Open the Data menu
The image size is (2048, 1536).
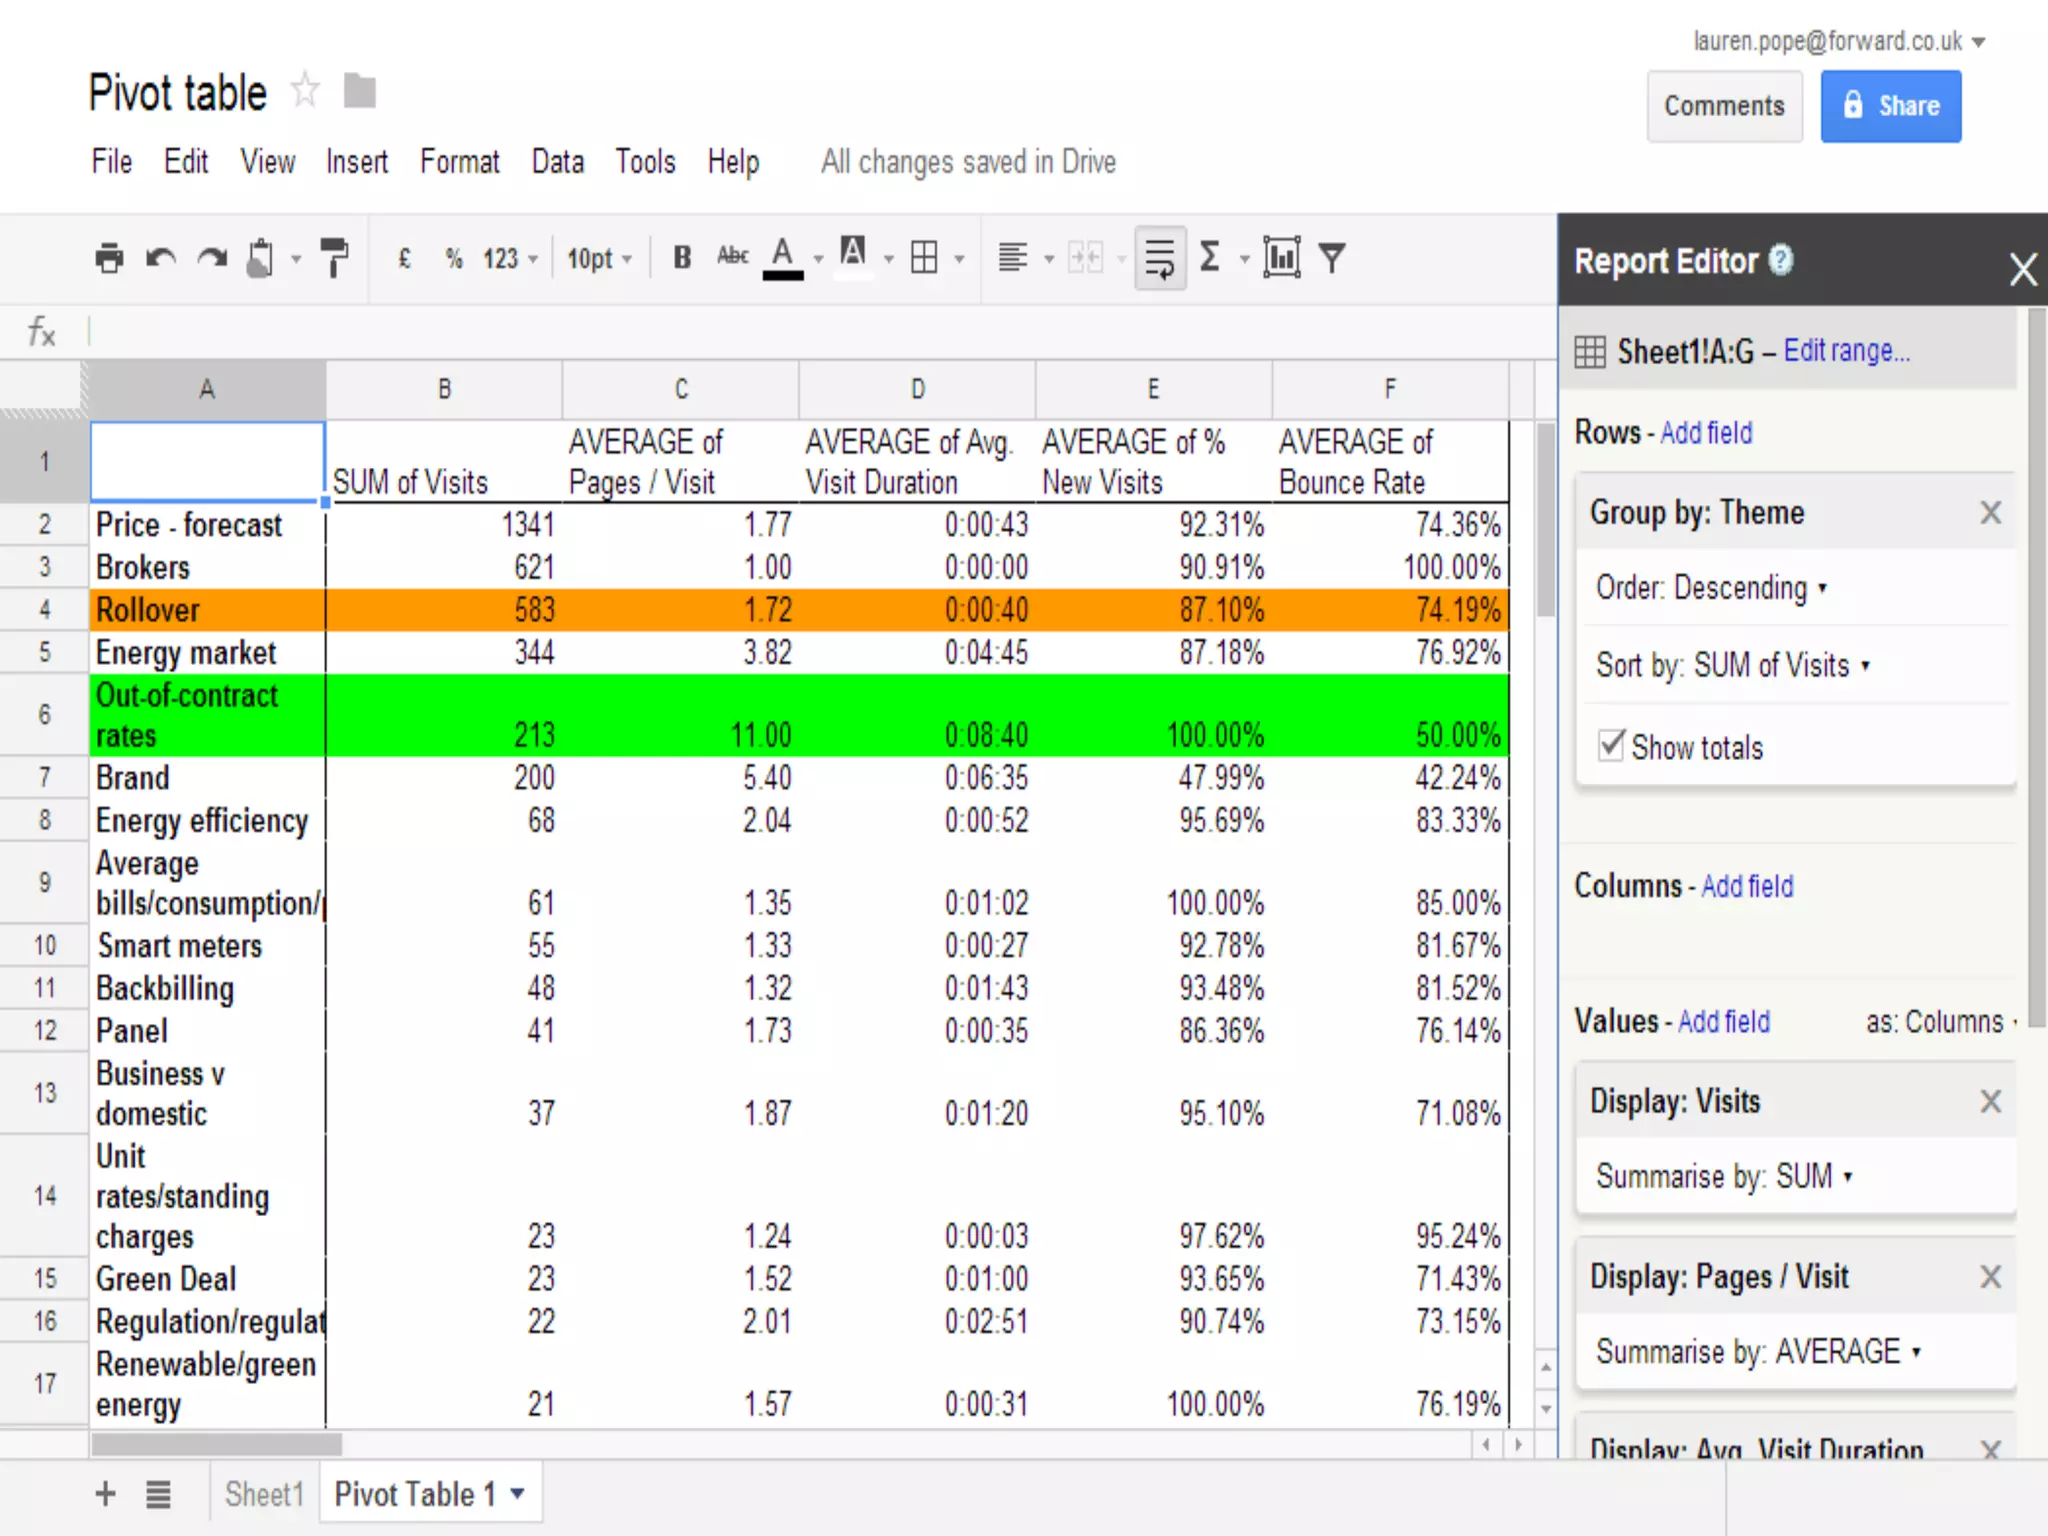(x=557, y=162)
